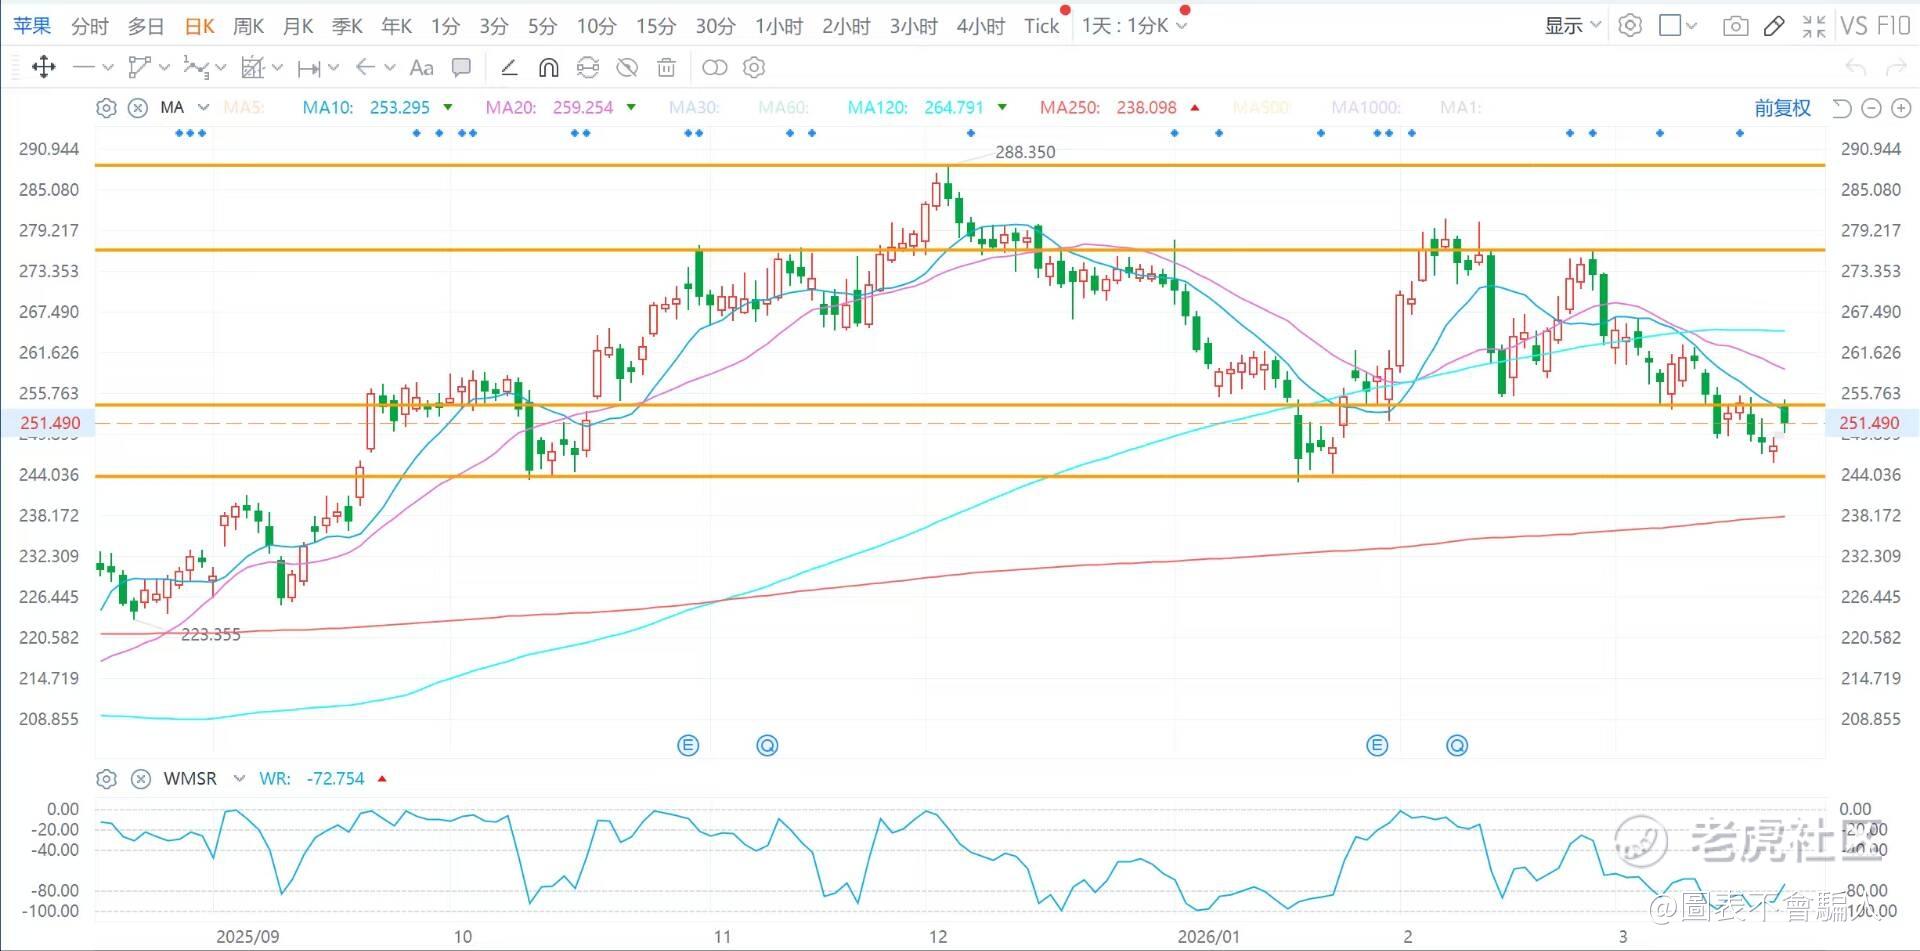
Task: Click the 前复权 adjustment button
Action: click(x=1783, y=108)
